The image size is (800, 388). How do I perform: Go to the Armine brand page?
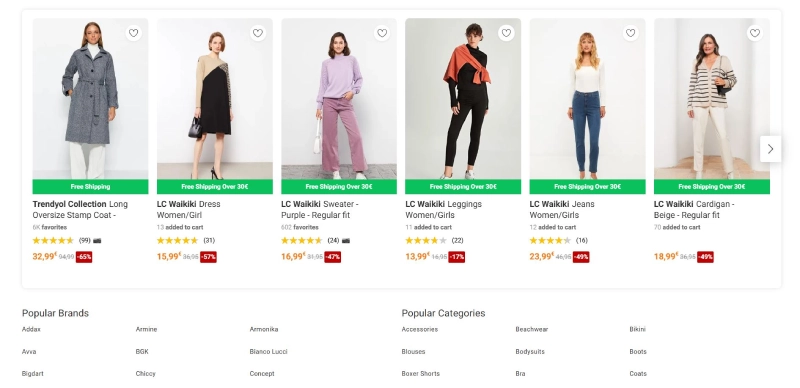[146, 329]
